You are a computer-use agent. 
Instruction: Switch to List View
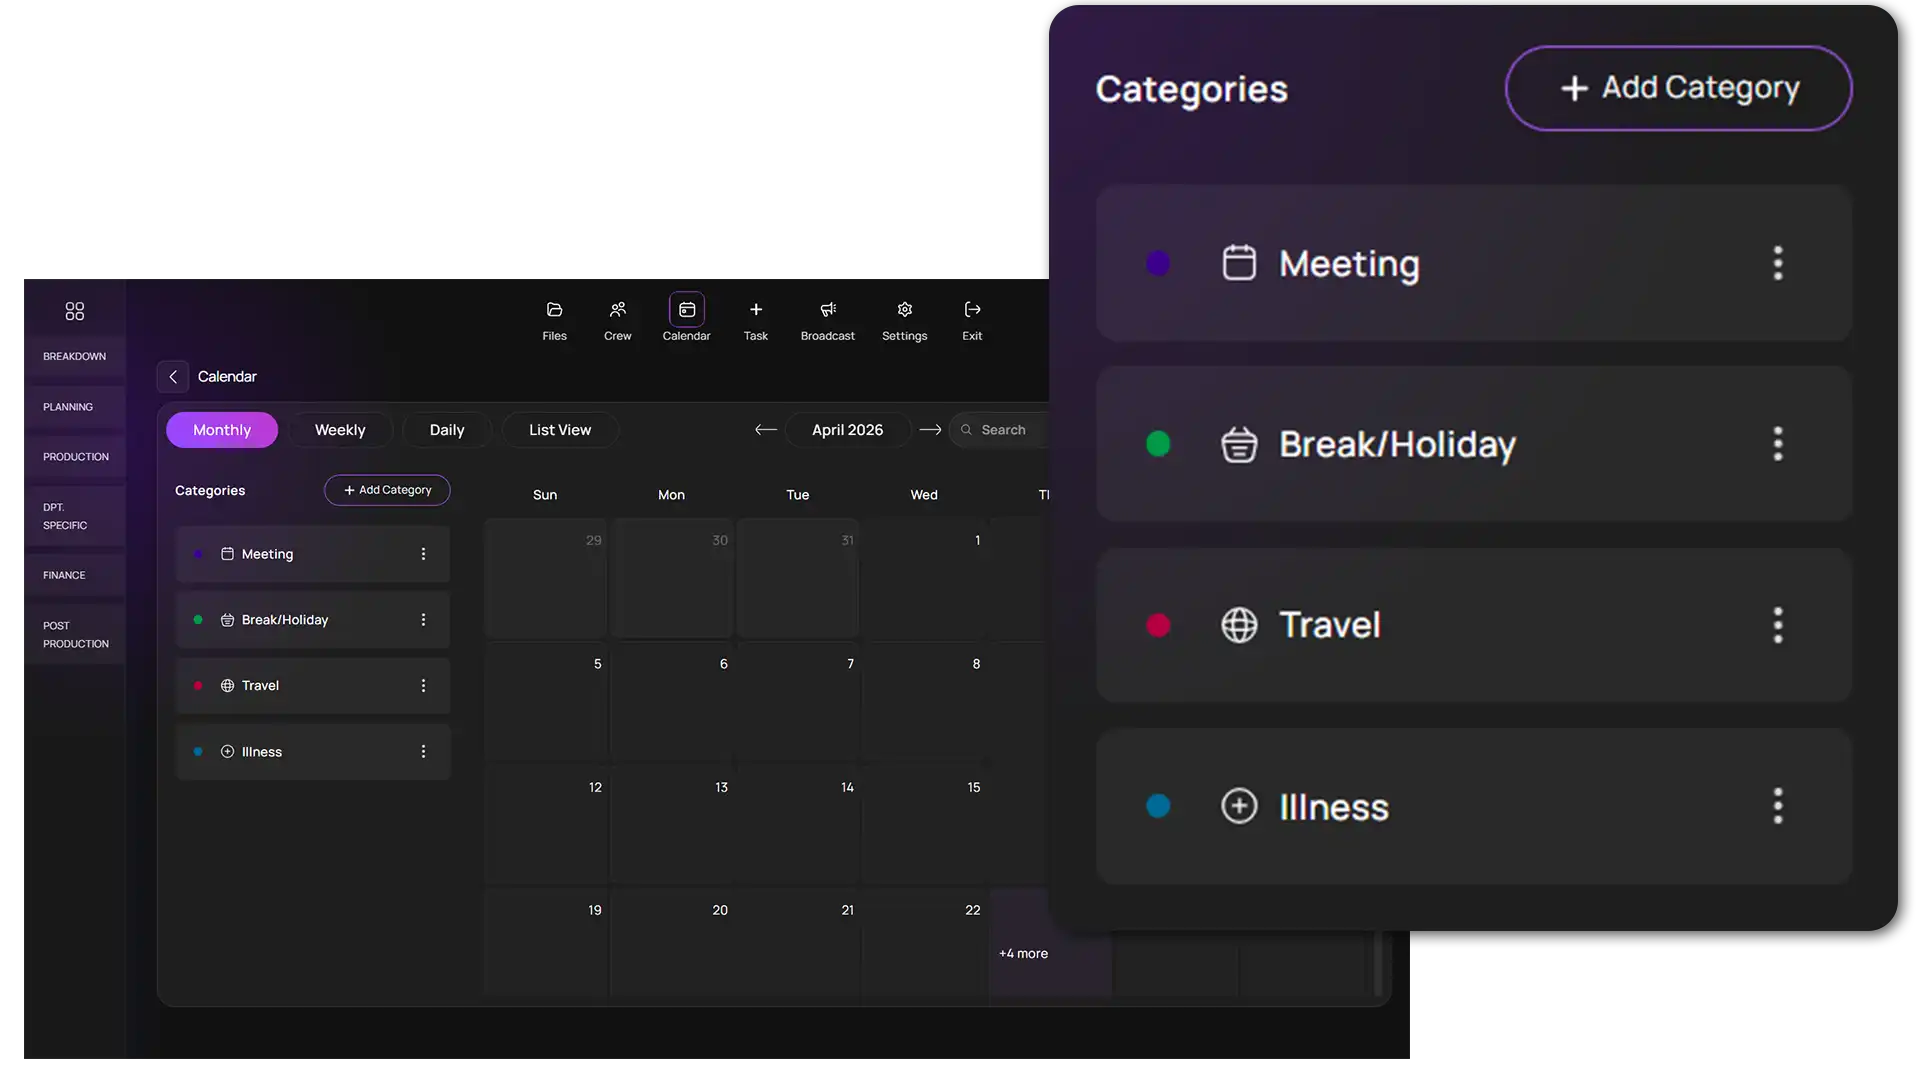click(560, 430)
